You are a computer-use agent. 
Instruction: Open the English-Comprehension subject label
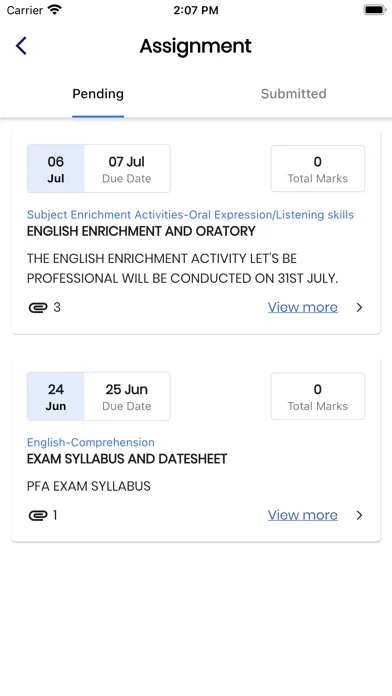pos(91,443)
